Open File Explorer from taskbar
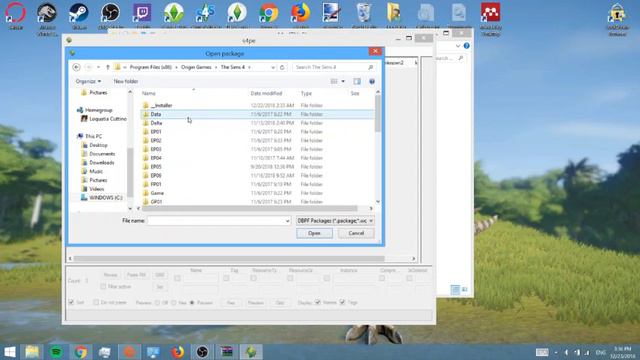Screen dimensions: 640x360 [32, 352]
